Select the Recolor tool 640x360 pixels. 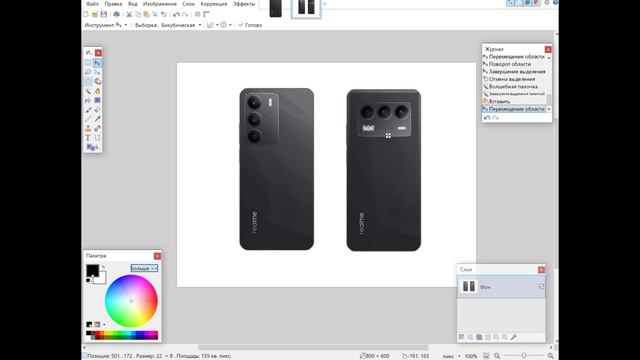97,129
